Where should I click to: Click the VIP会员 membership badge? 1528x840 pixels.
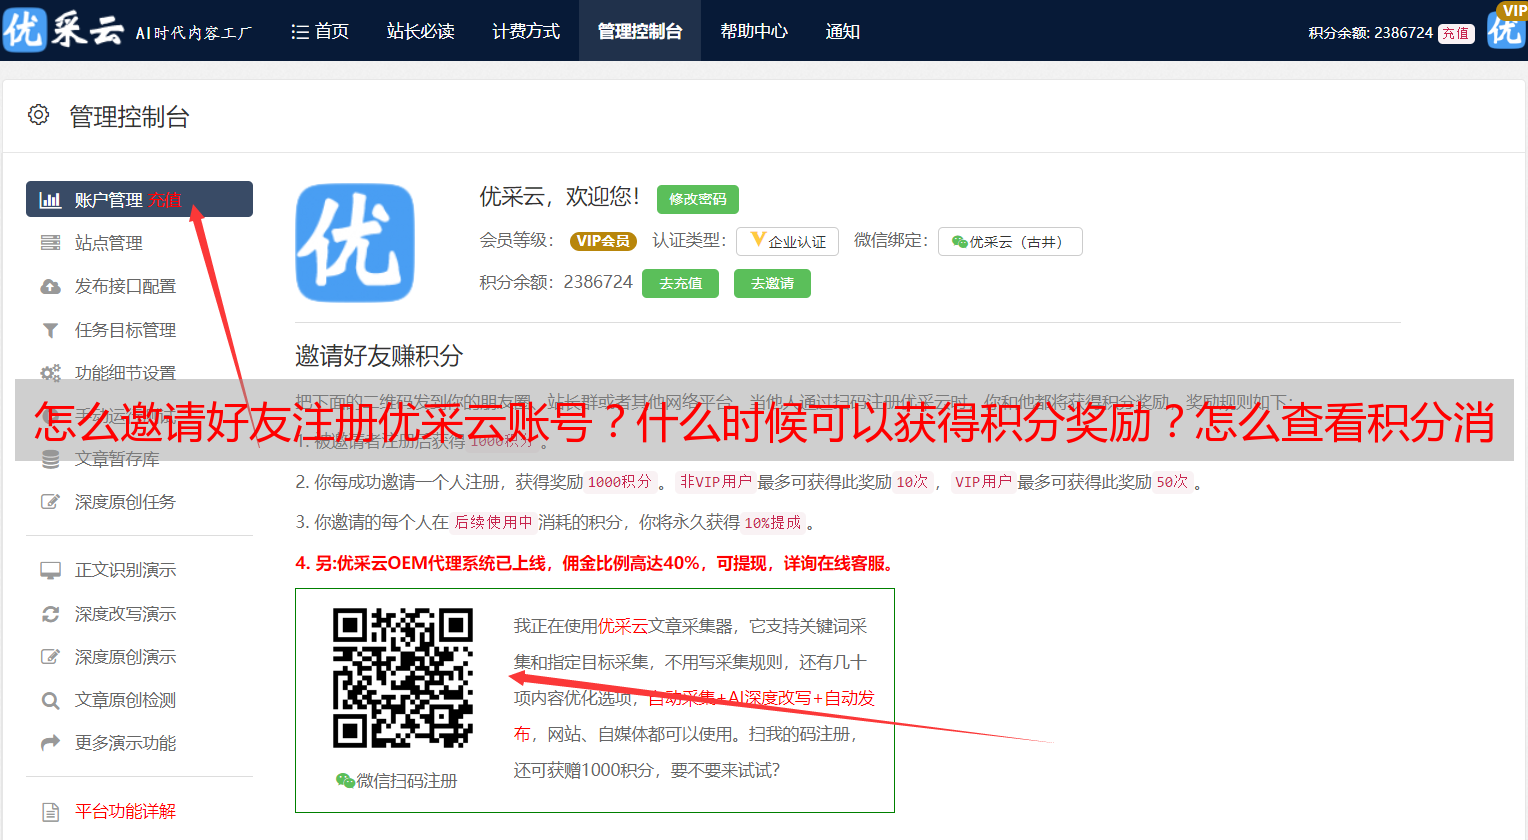[x=604, y=241]
